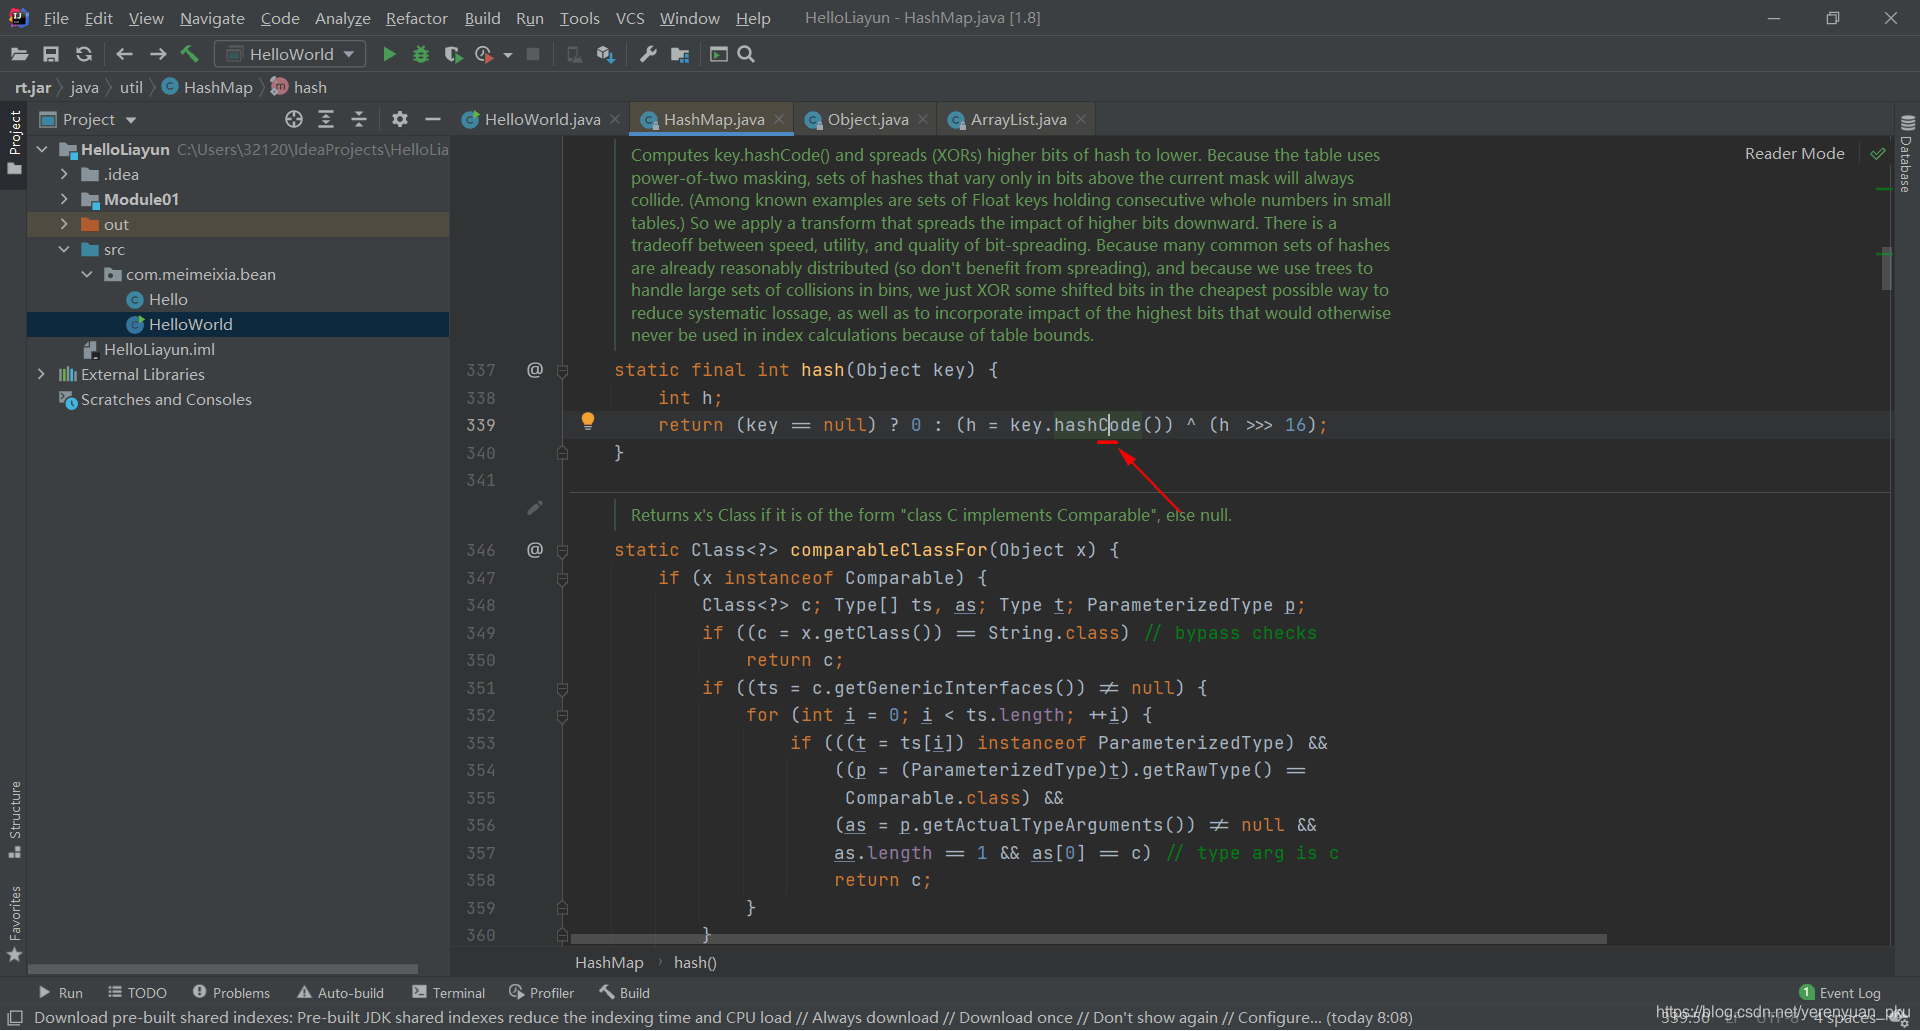Image resolution: width=1920 pixels, height=1031 pixels.
Task: Toggle tool window bars icon in status bar
Action: point(15,1017)
